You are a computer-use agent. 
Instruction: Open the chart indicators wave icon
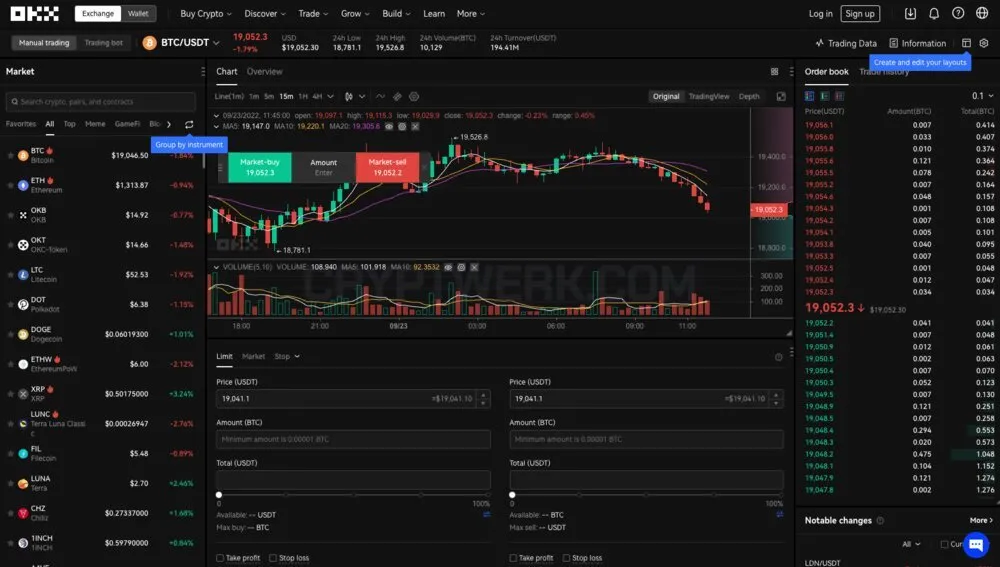coord(380,96)
